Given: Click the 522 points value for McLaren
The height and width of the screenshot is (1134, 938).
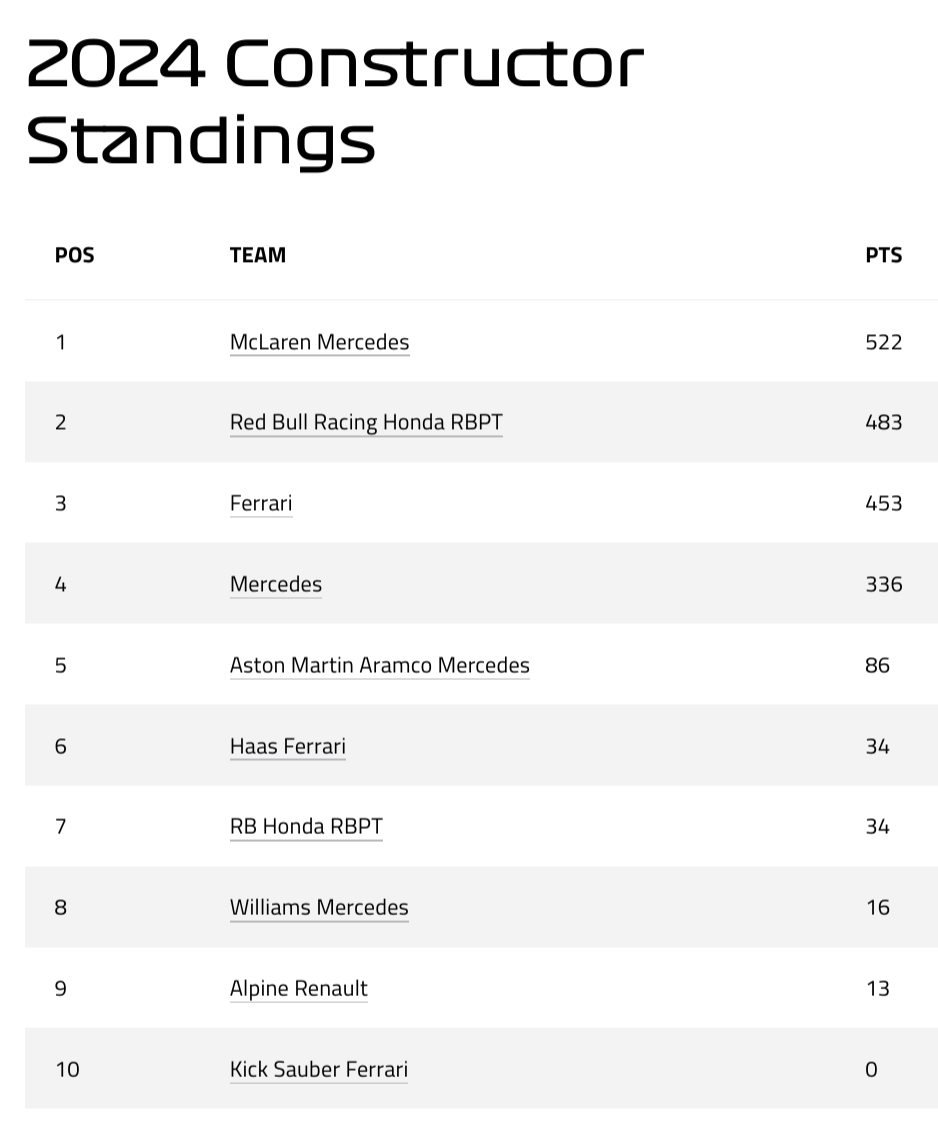Looking at the screenshot, I should [883, 342].
